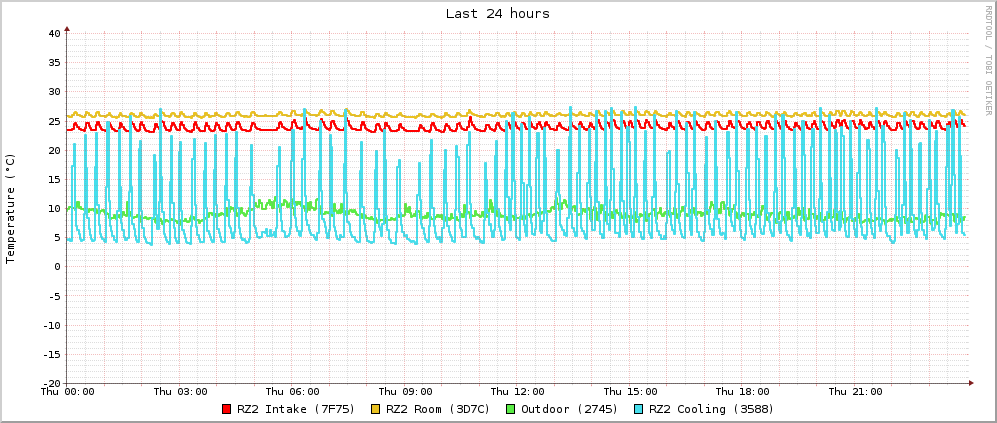
Task: Click the Thu 00:00 time axis label
Action: click(68, 392)
